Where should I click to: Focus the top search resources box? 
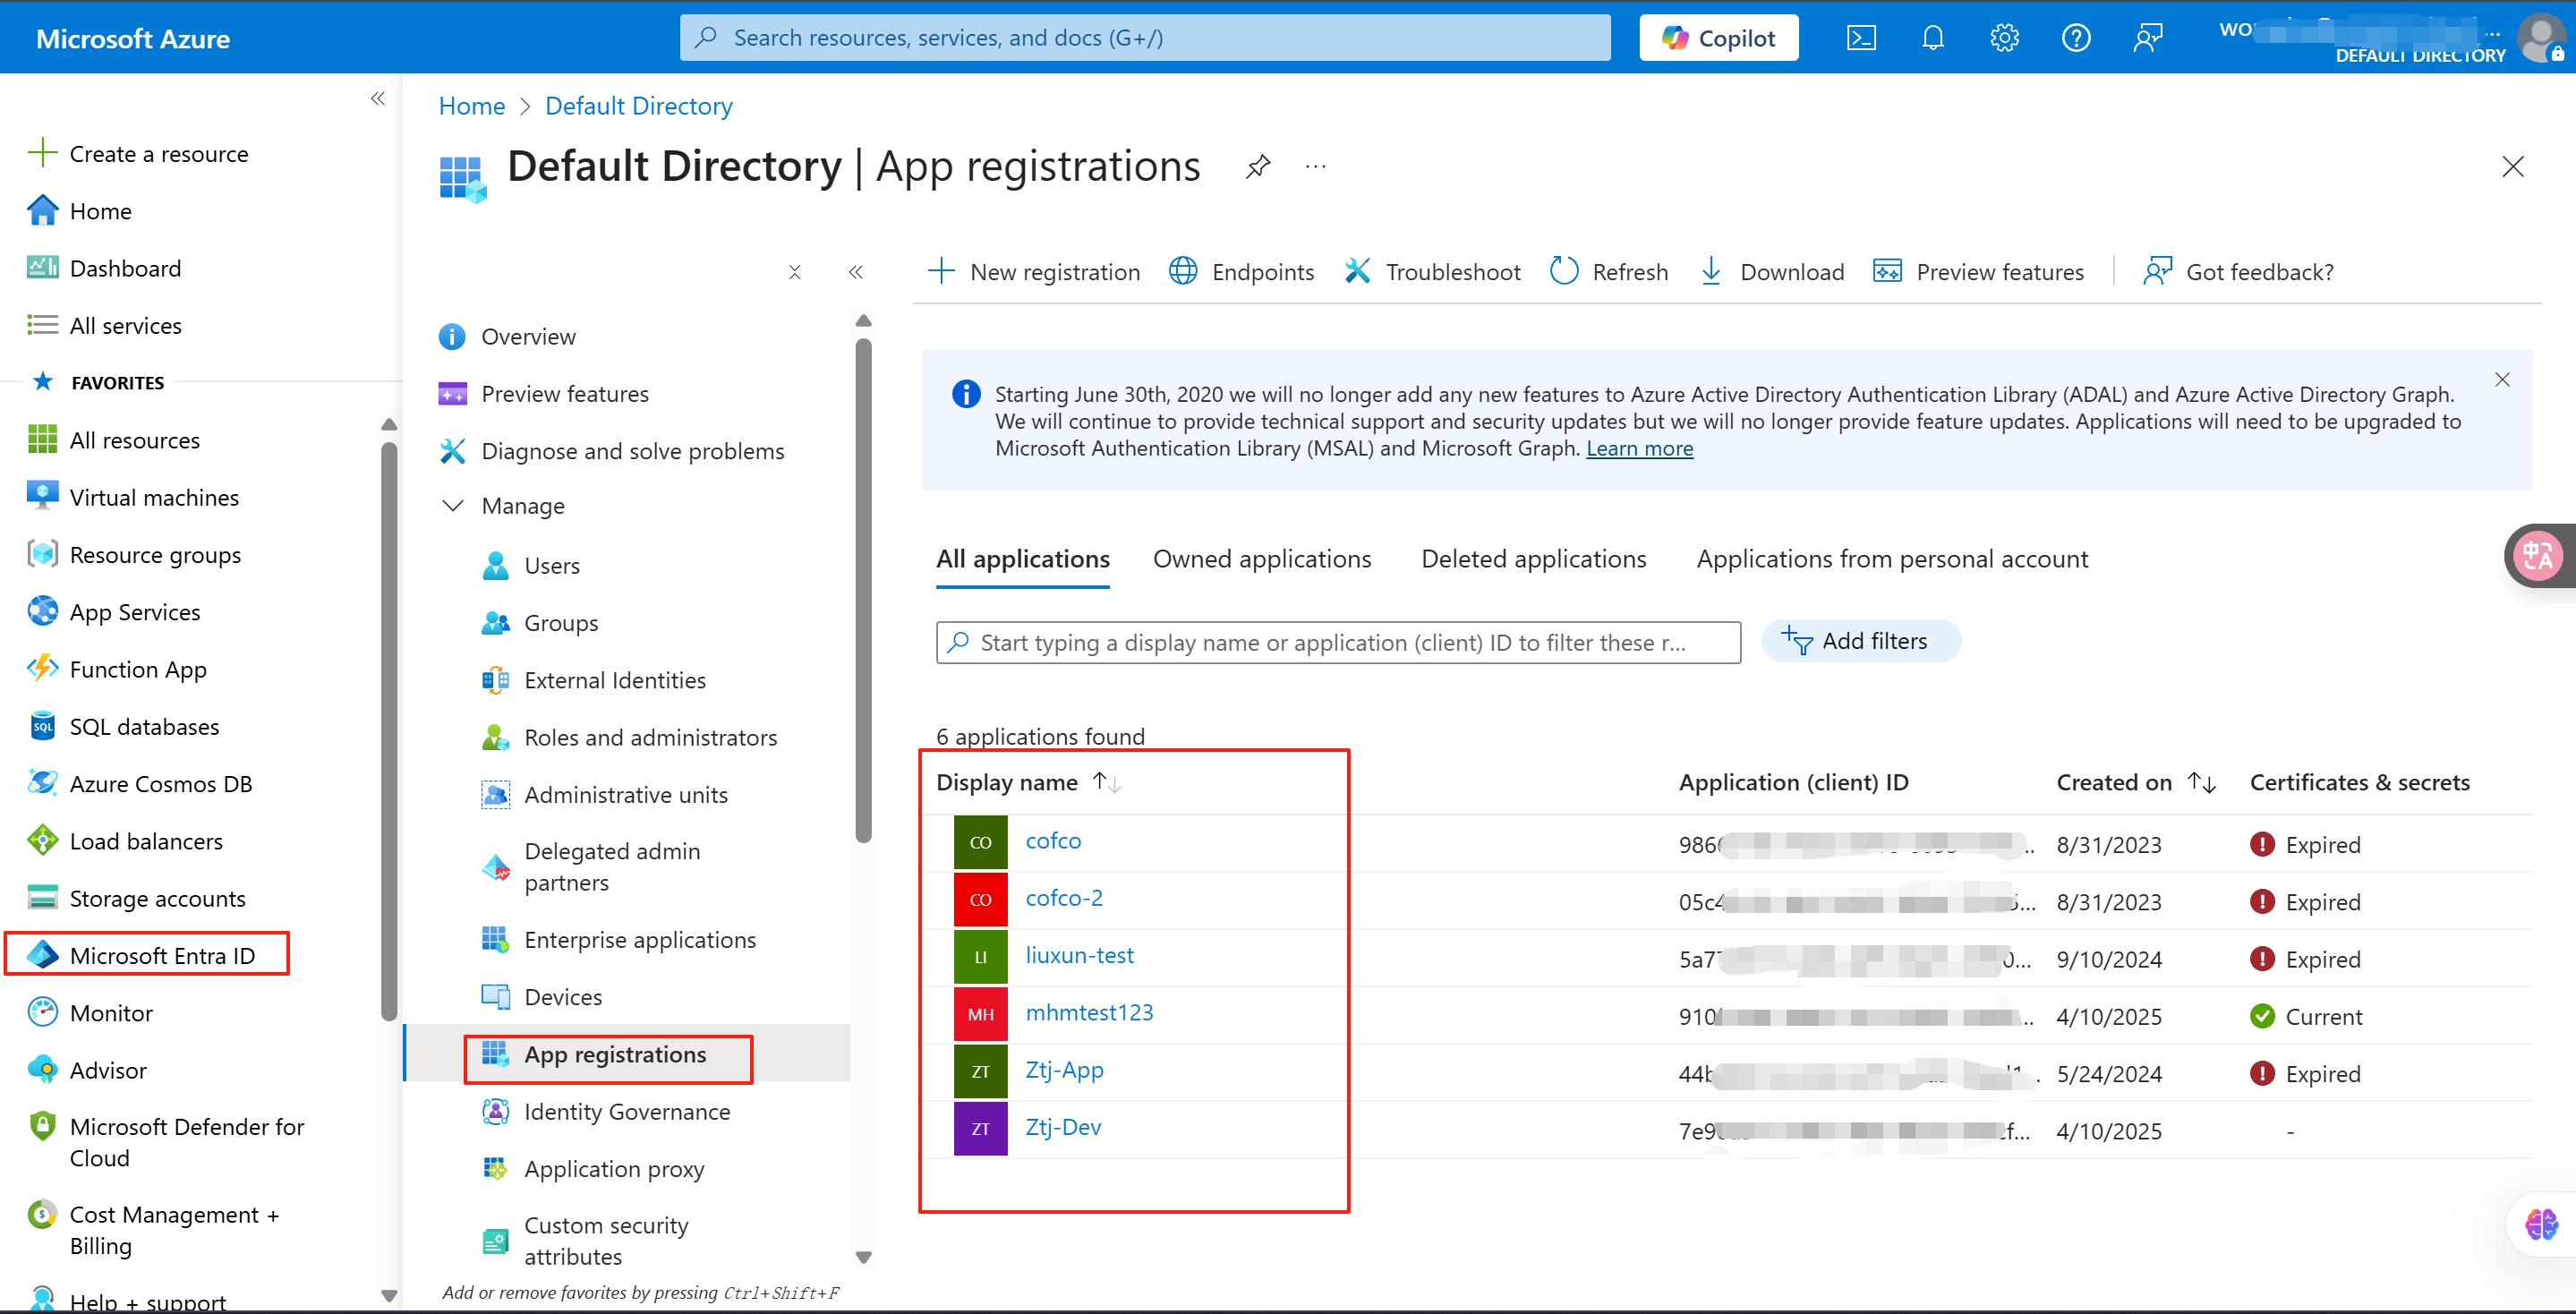point(1145,38)
